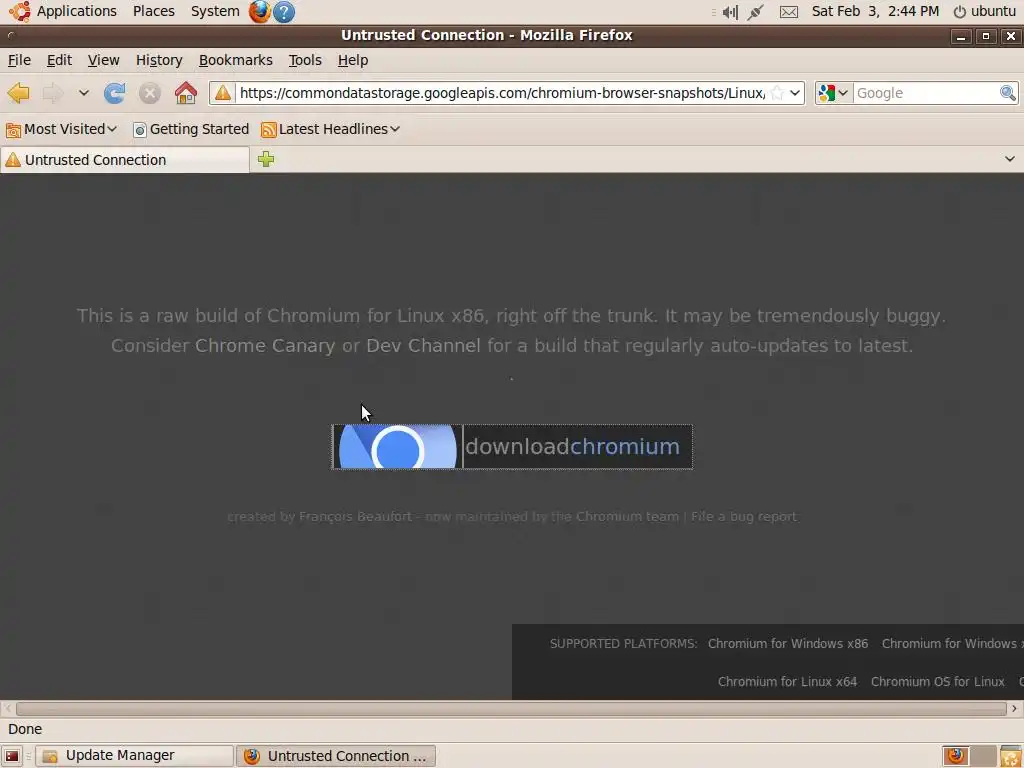The image size is (1024, 768).
Task: Open the Help icon in the top panel
Action: point(283,11)
